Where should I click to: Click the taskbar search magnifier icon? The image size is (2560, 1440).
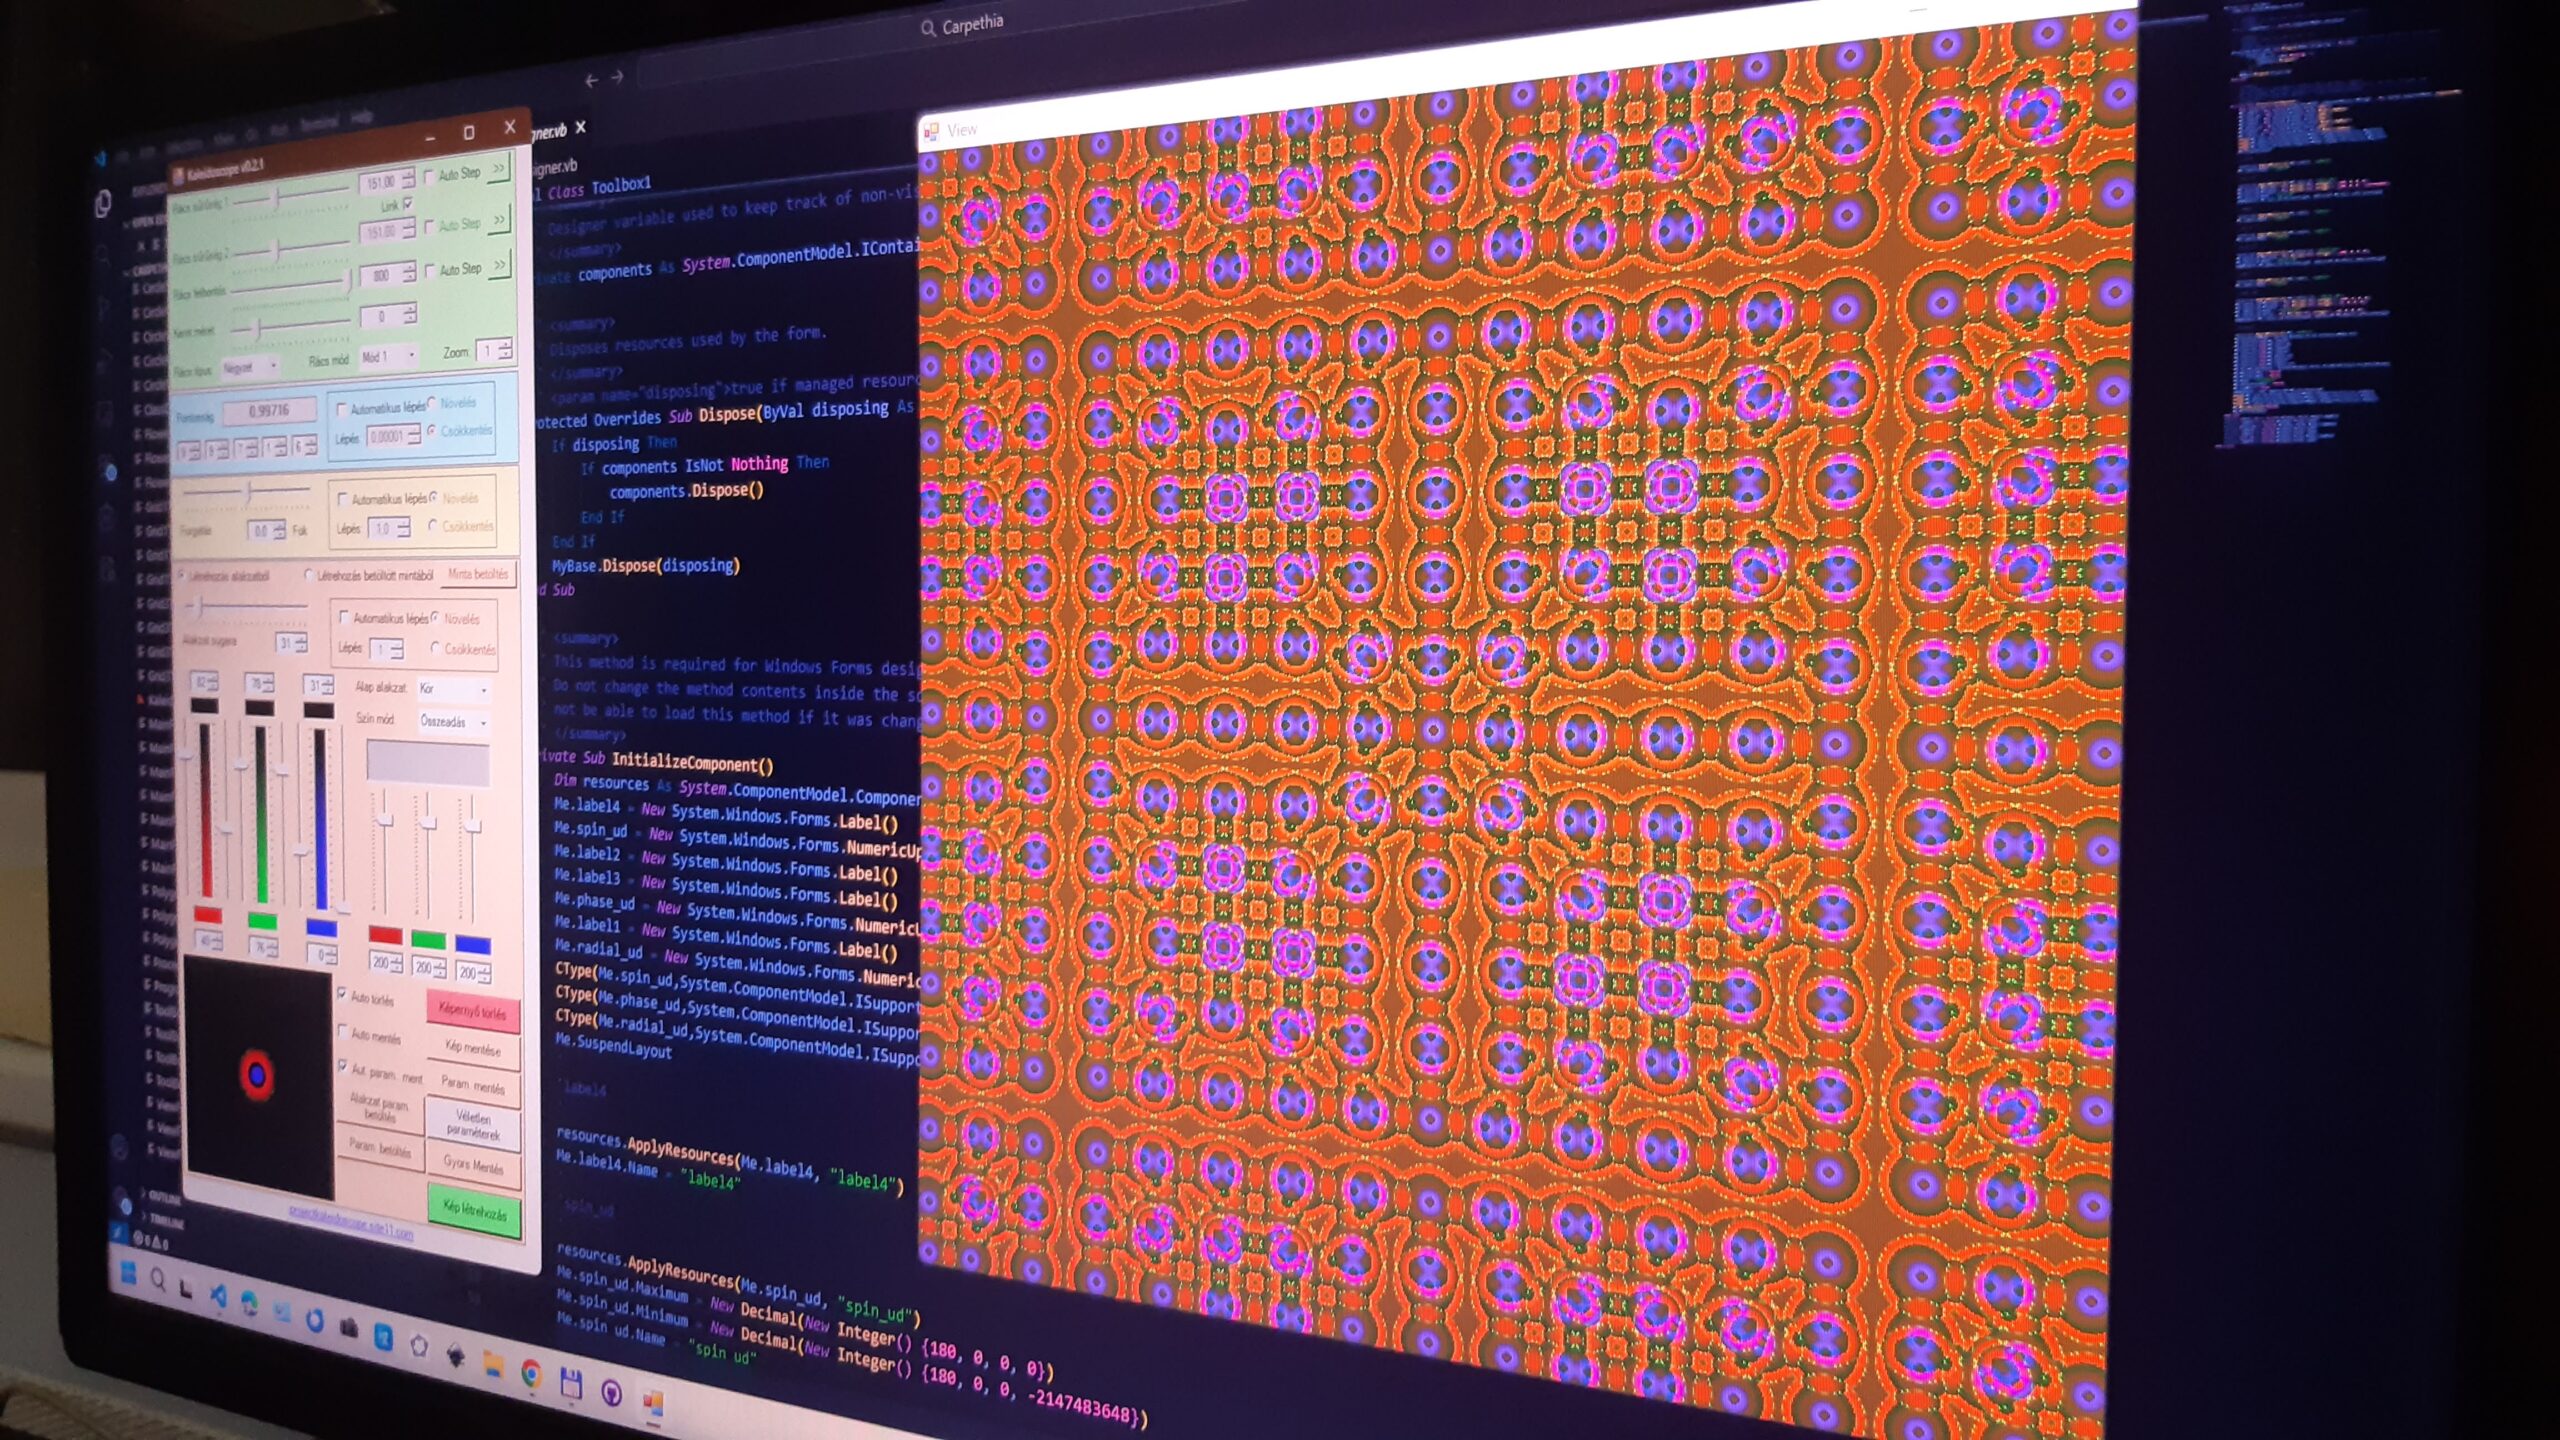(158, 1280)
